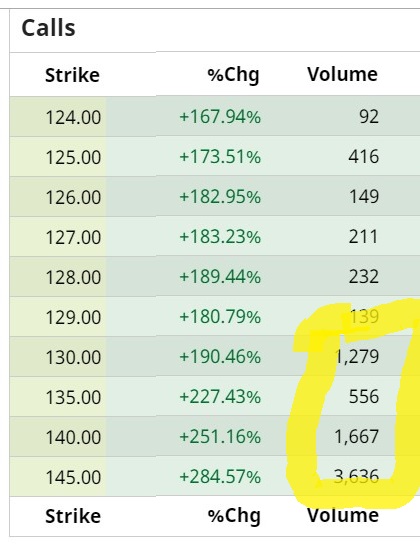Click the bottom %Chg footer header

click(x=234, y=516)
